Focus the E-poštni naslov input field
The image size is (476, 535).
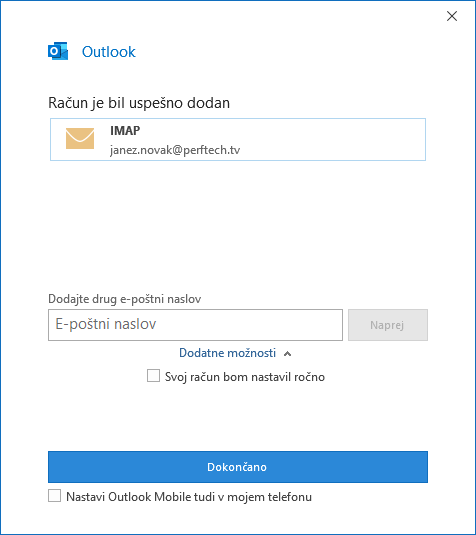point(195,325)
